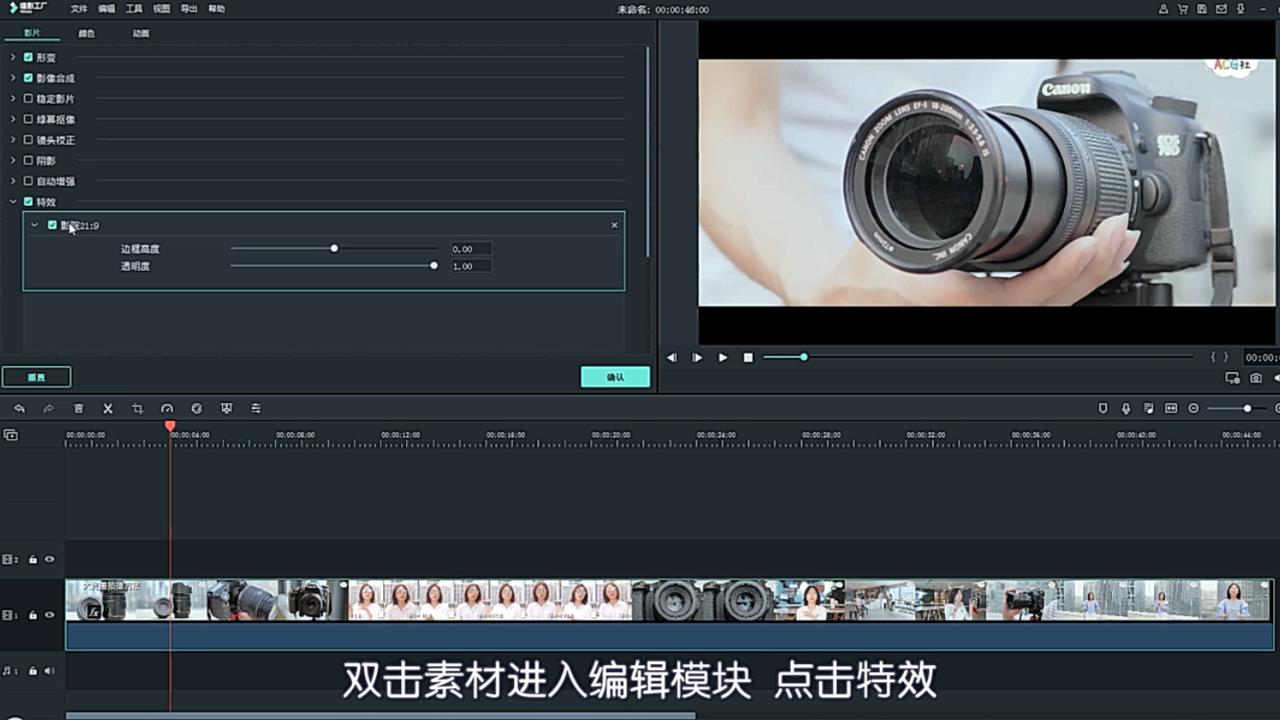Click the marker shield icon
Image resolution: width=1280 pixels, height=720 pixels.
click(1103, 408)
